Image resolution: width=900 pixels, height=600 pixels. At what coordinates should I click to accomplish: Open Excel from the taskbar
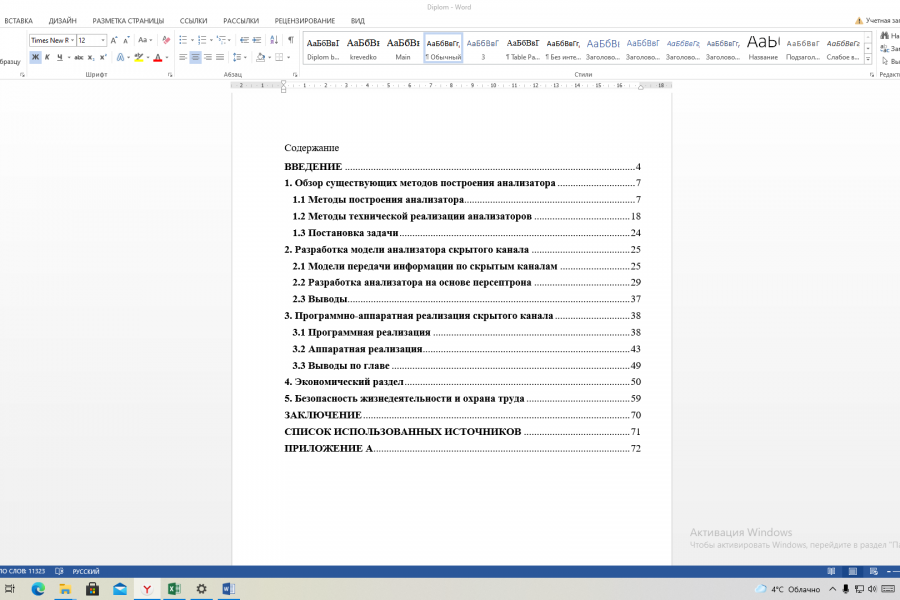[x=174, y=589]
